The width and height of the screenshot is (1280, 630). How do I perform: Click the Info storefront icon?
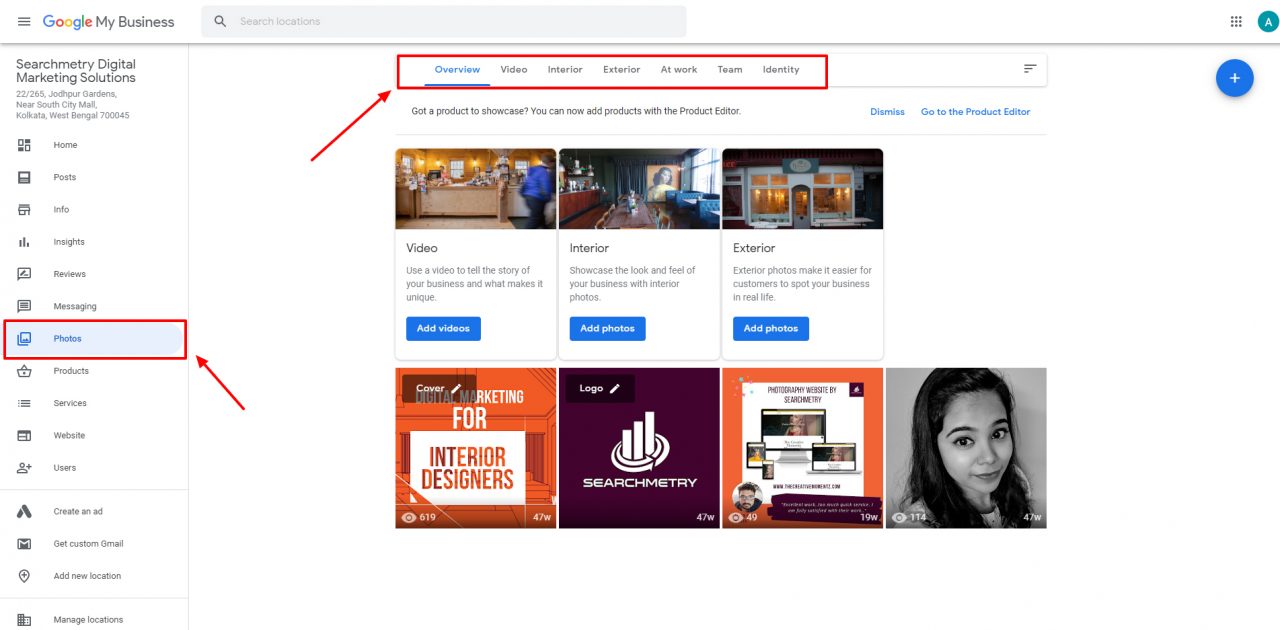click(25, 209)
